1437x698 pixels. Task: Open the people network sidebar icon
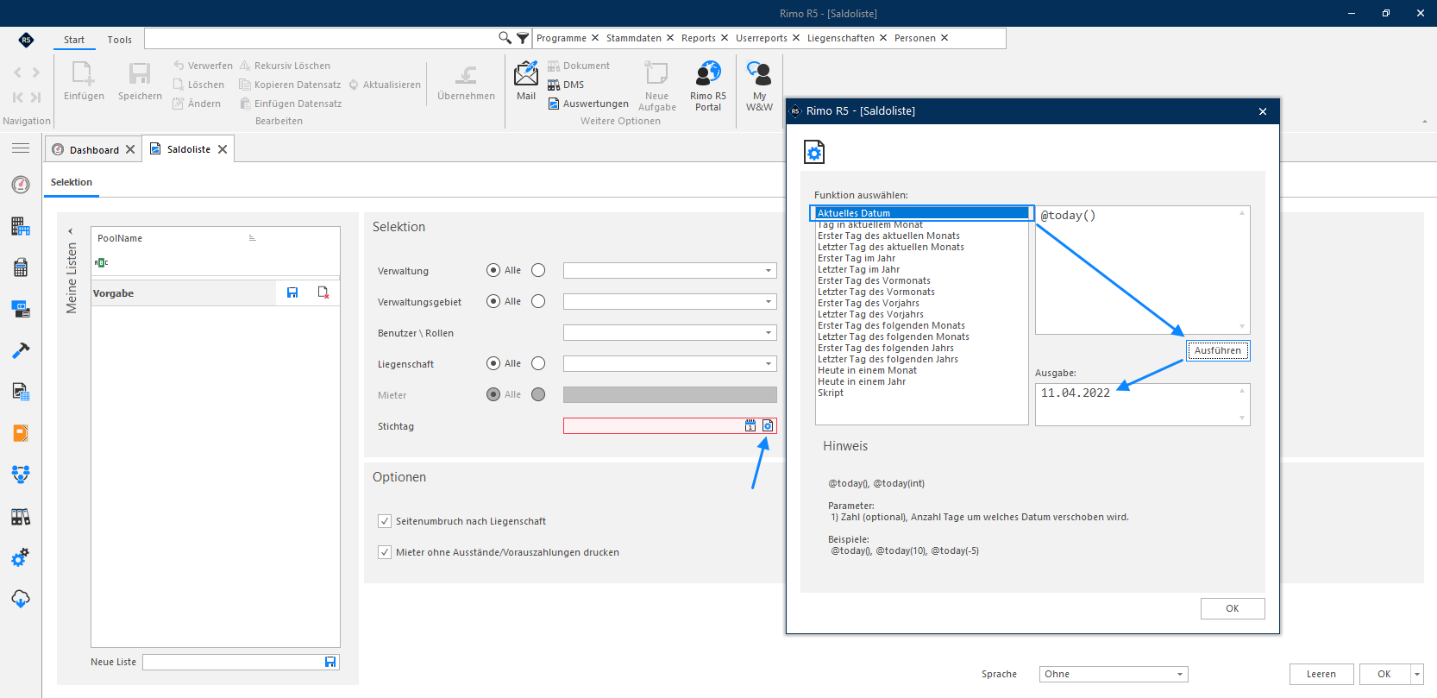tap(20, 474)
